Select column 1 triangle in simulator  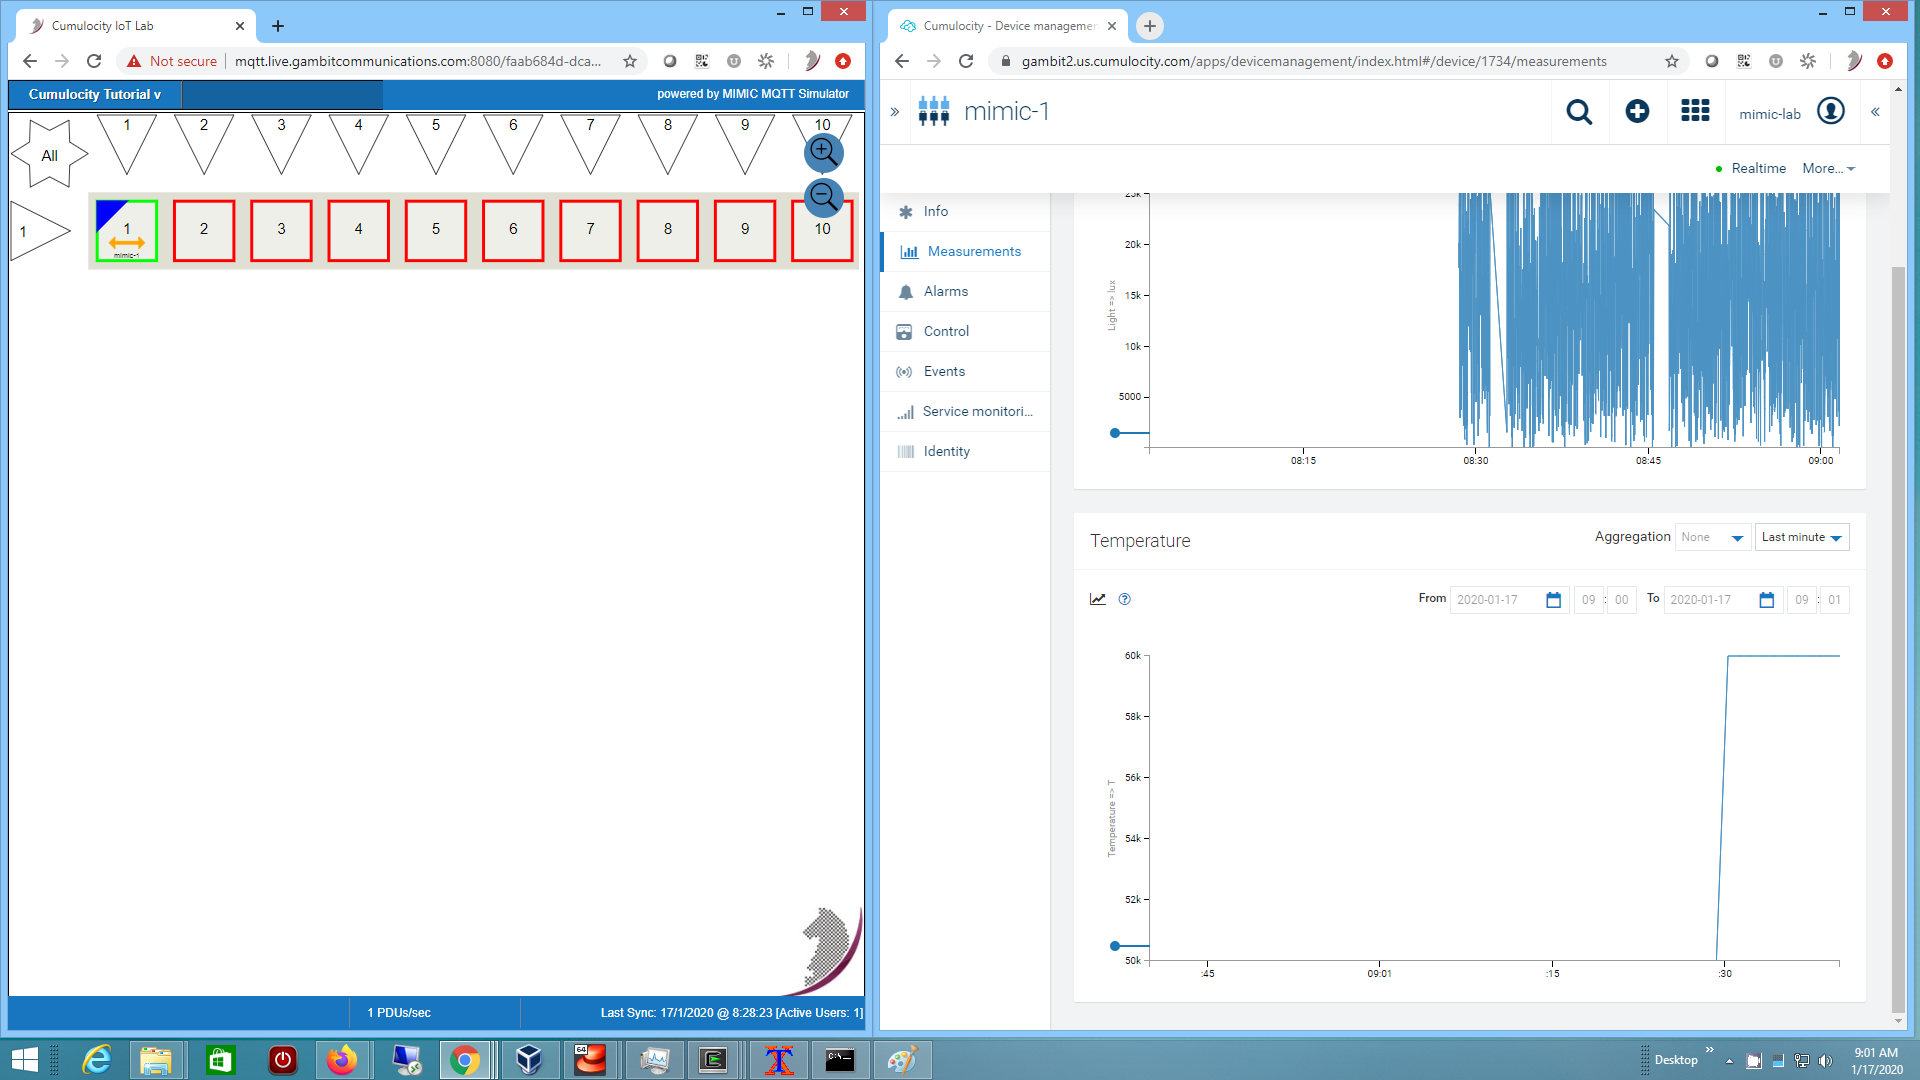click(127, 143)
